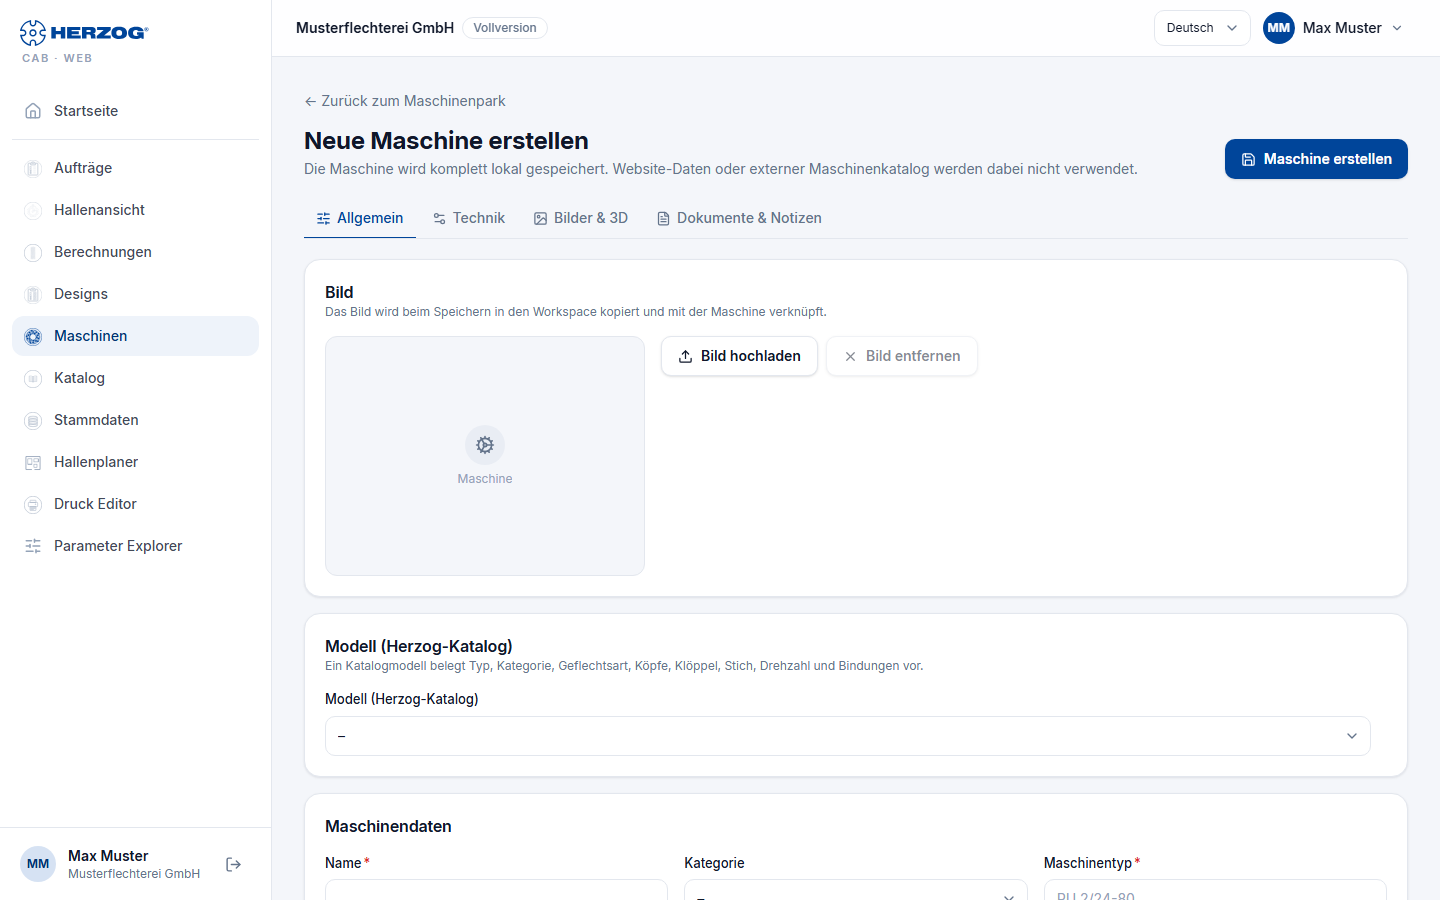Click the gear placeholder icon in image box
The image size is (1440, 900).
click(485, 445)
